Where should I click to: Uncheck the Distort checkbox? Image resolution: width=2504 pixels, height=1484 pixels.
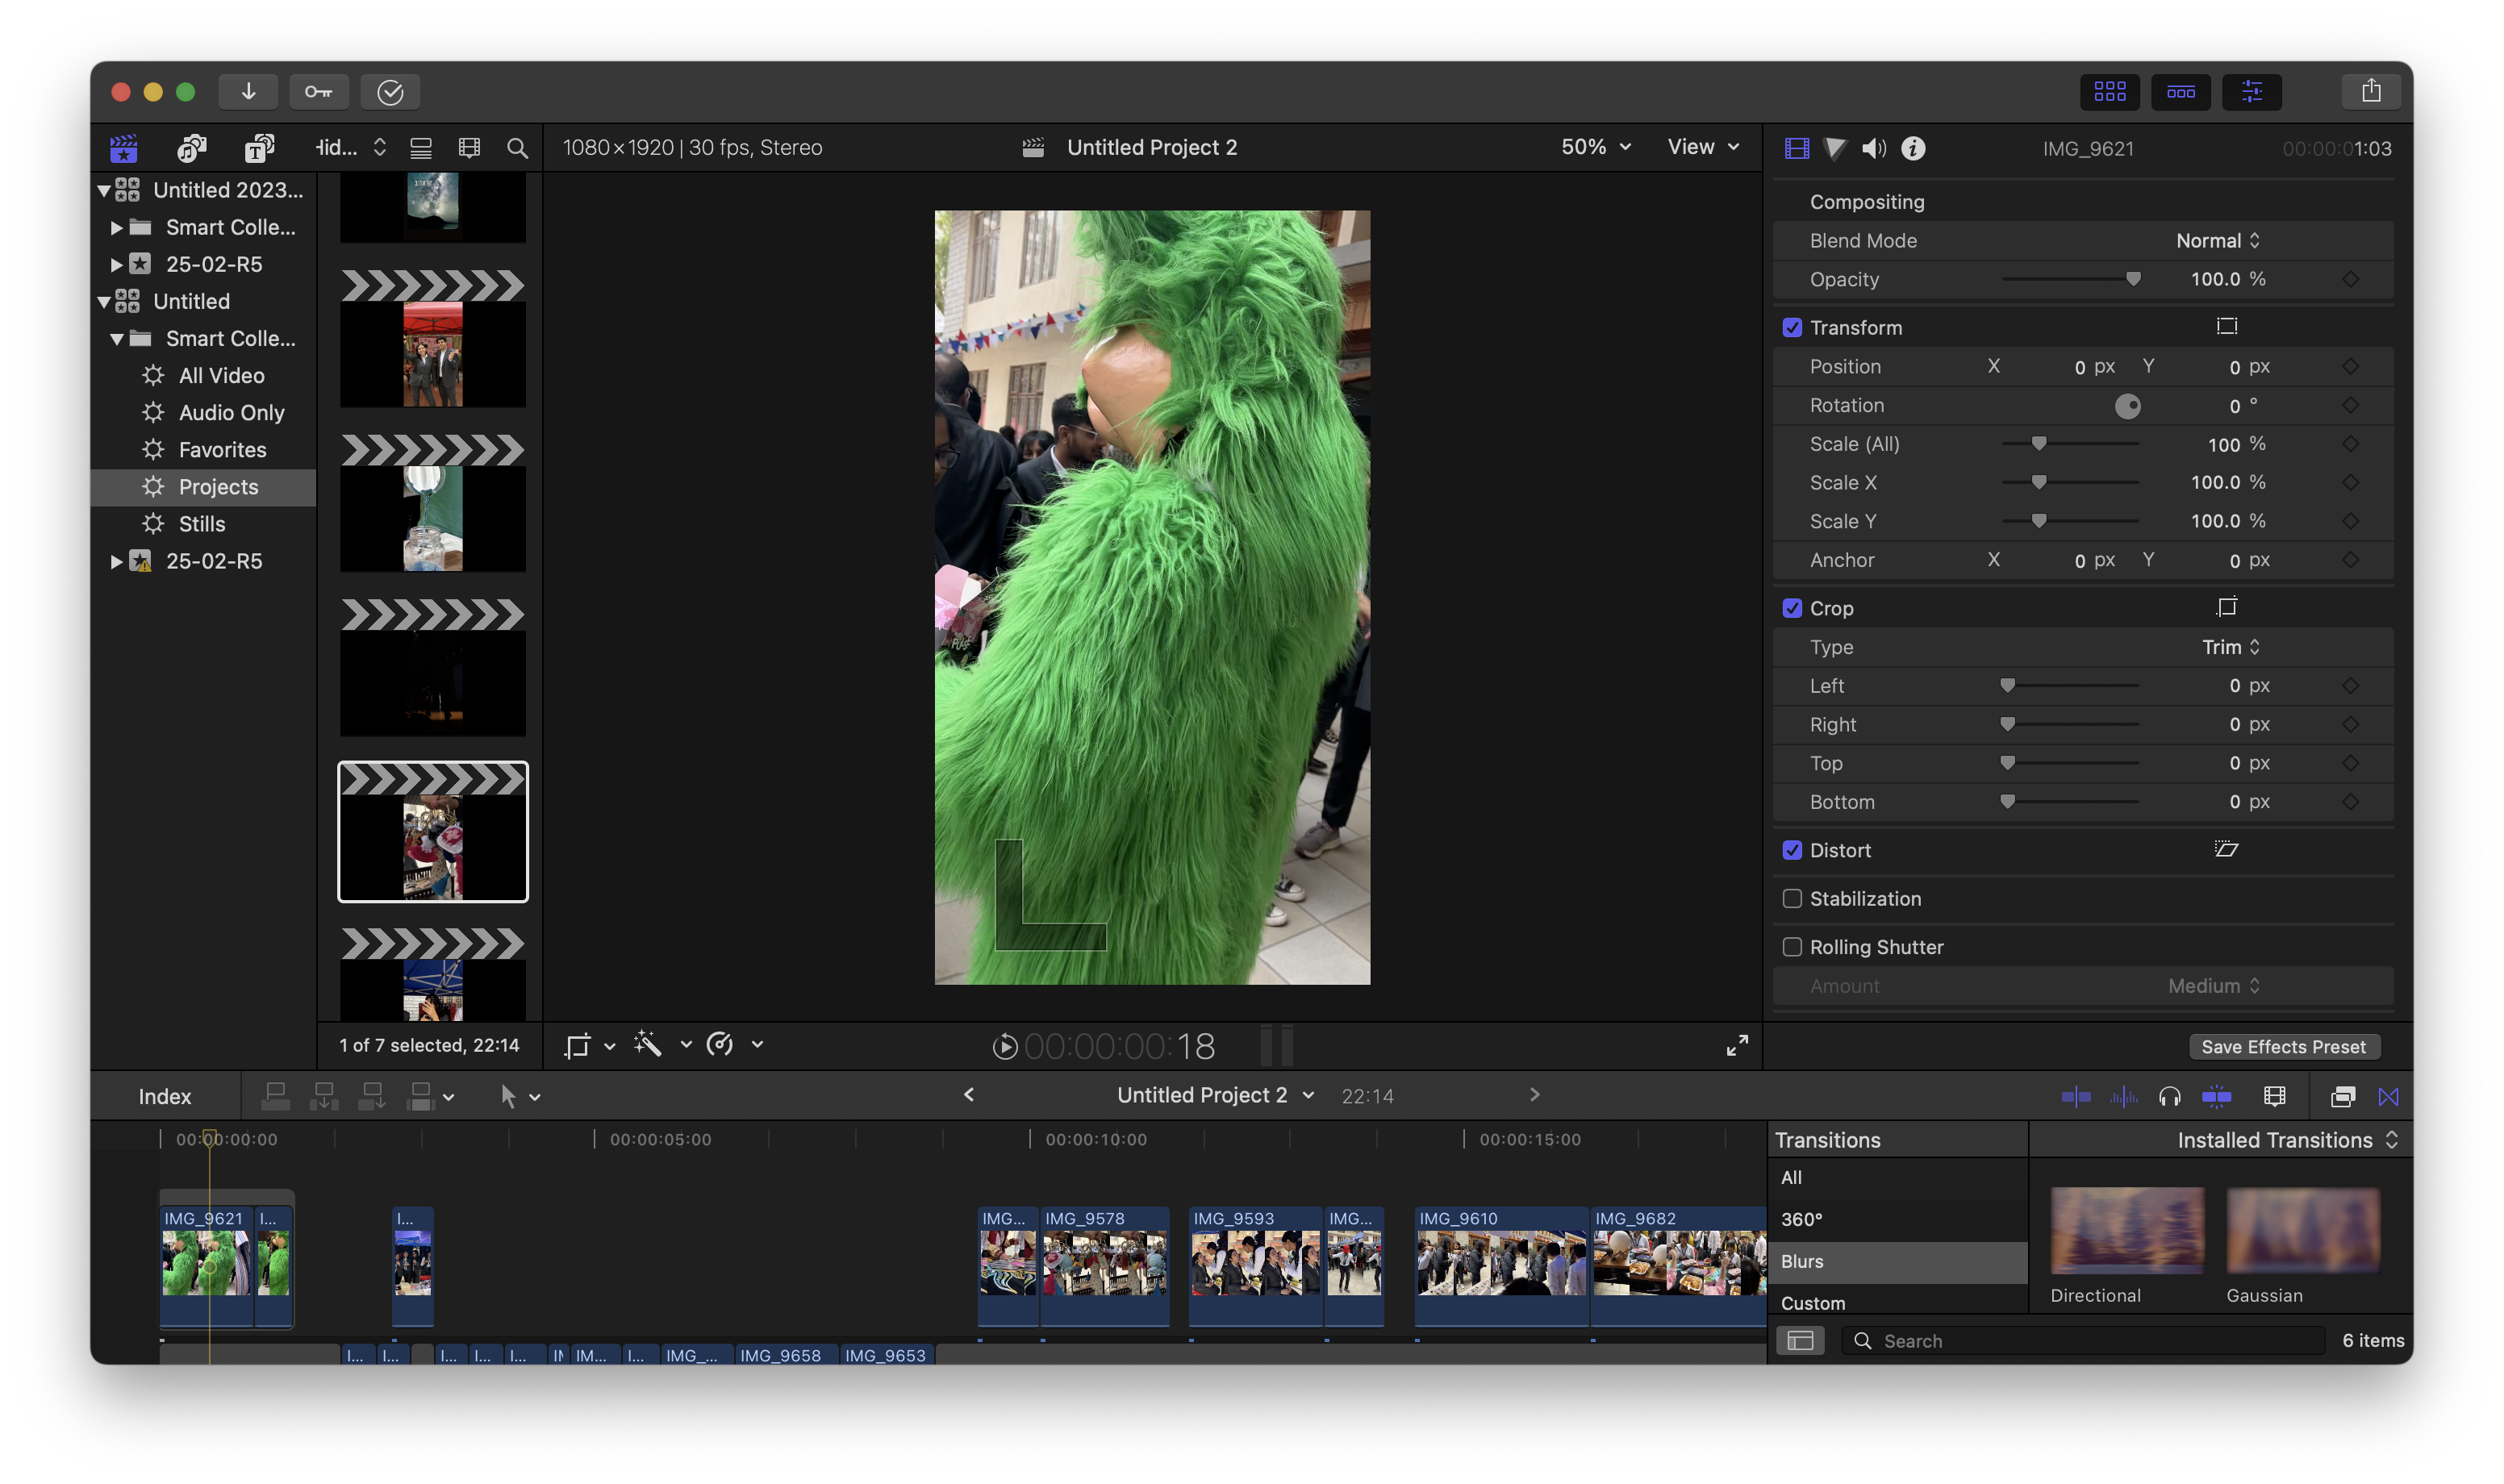click(1792, 850)
